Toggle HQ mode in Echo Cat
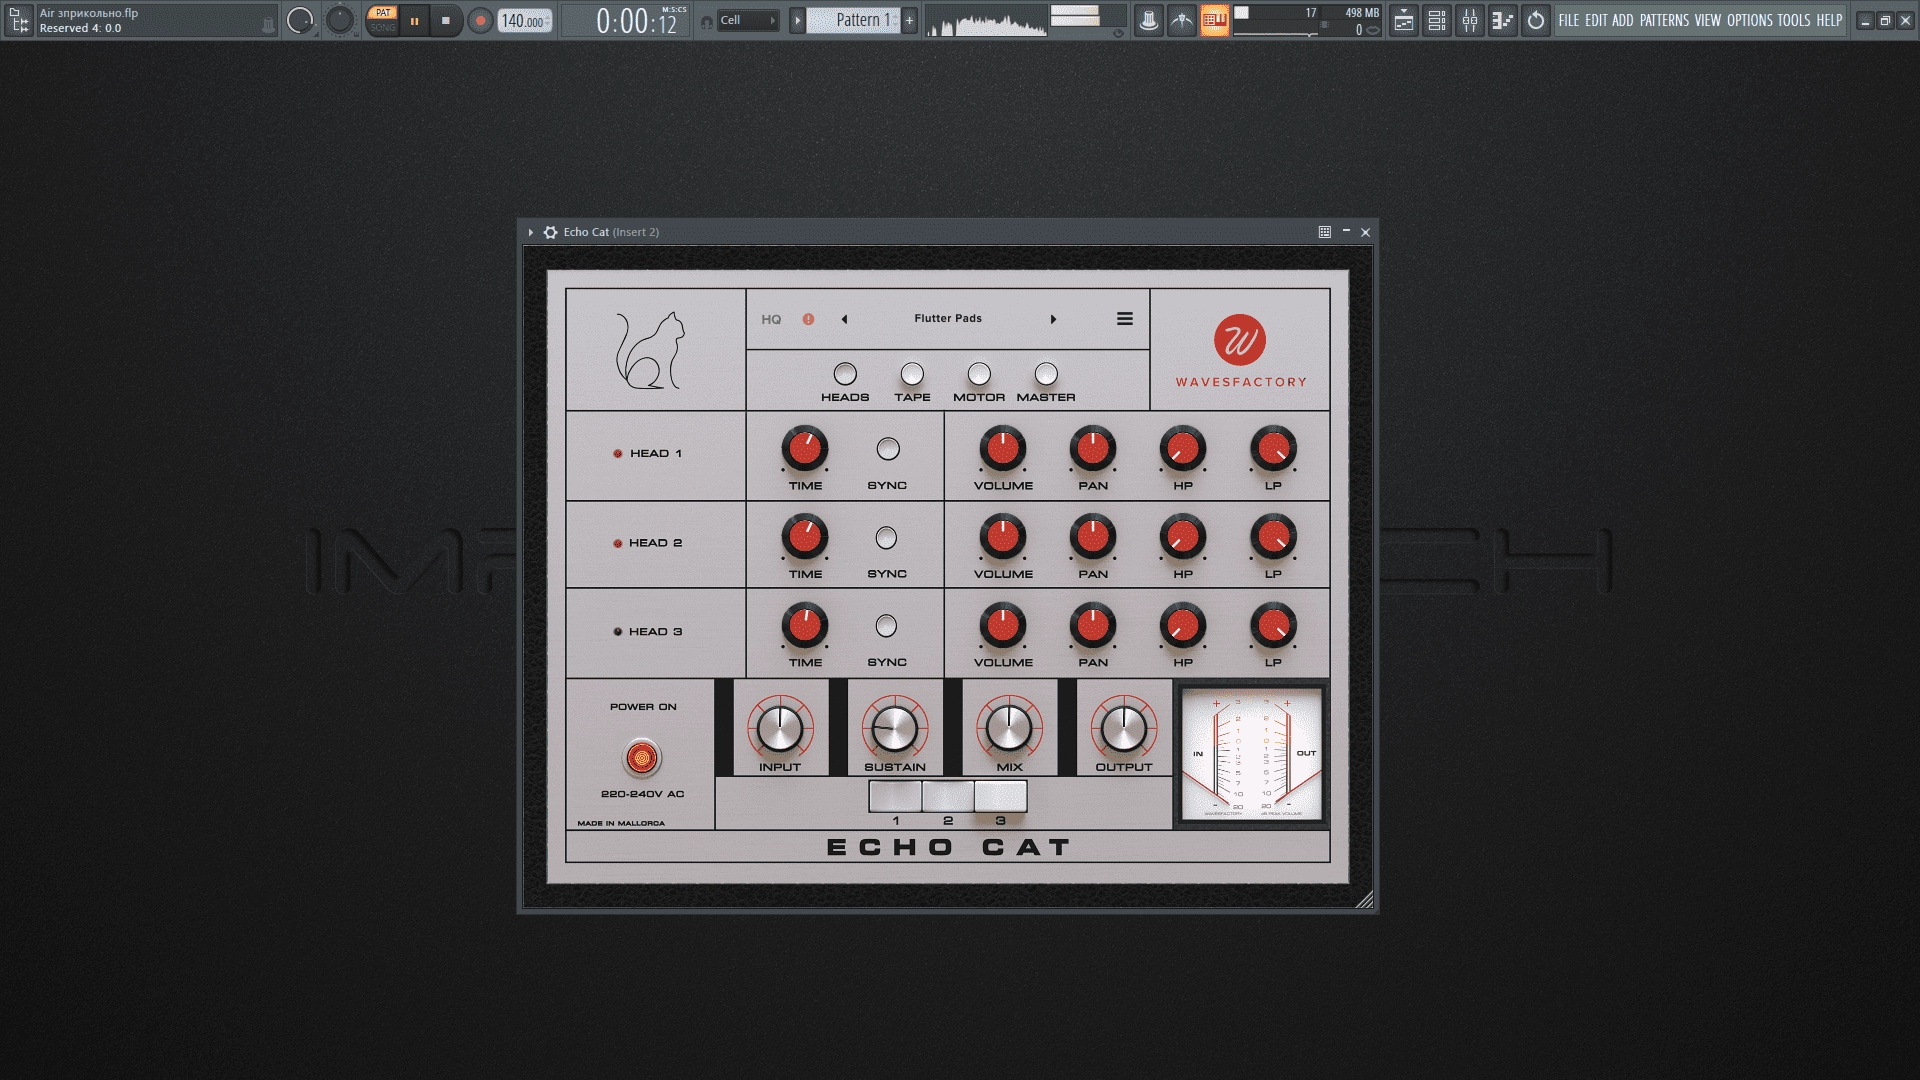1920x1080 pixels. (771, 320)
